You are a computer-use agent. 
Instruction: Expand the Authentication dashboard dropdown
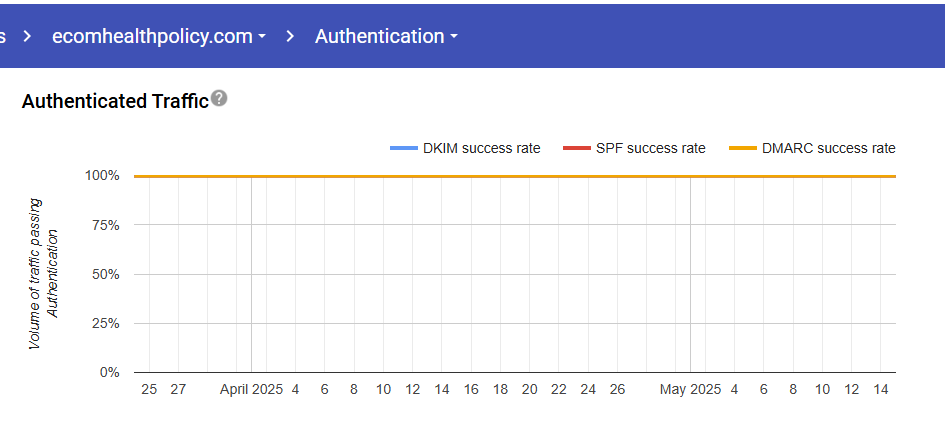(x=386, y=36)
